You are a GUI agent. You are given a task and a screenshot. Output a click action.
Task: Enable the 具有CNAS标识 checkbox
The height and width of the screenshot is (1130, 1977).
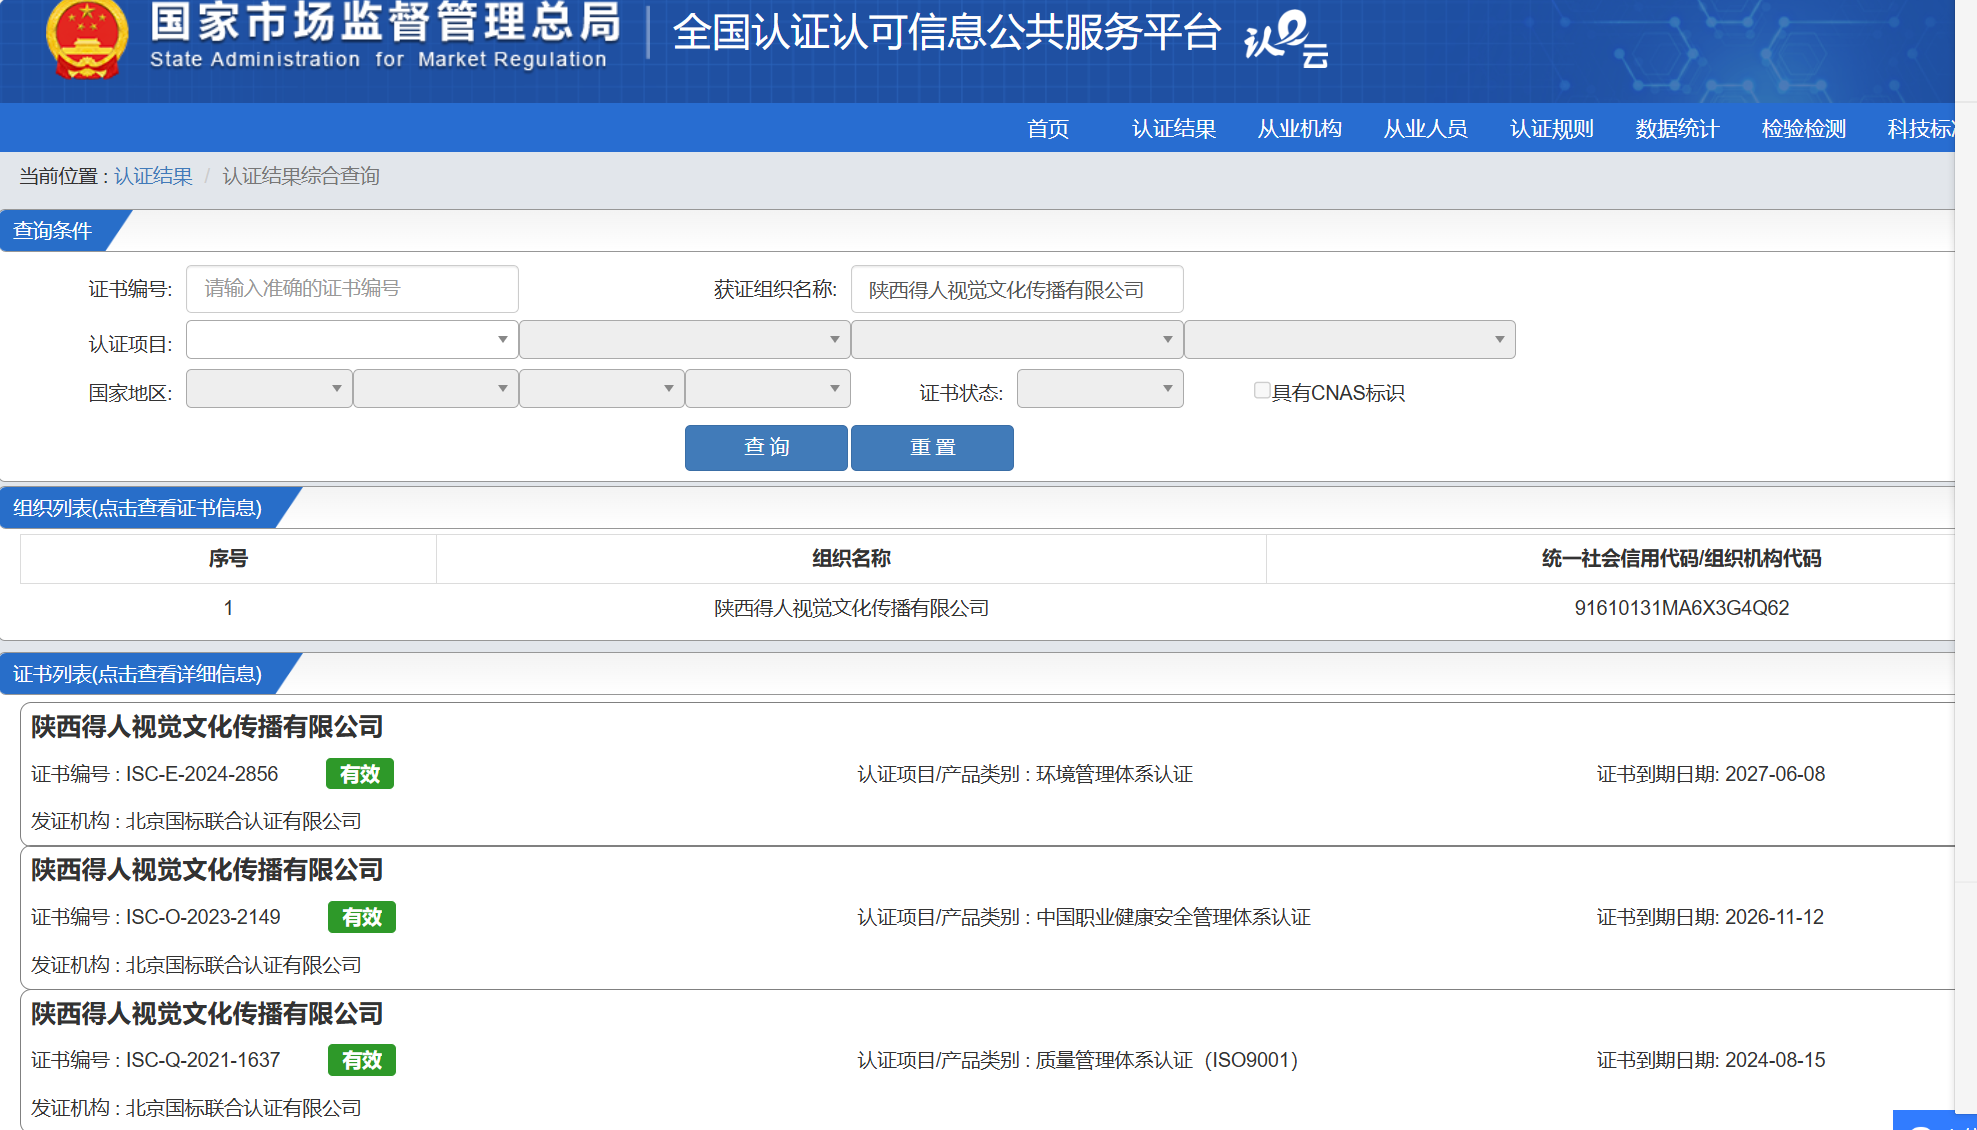(x=1262, y=391)
